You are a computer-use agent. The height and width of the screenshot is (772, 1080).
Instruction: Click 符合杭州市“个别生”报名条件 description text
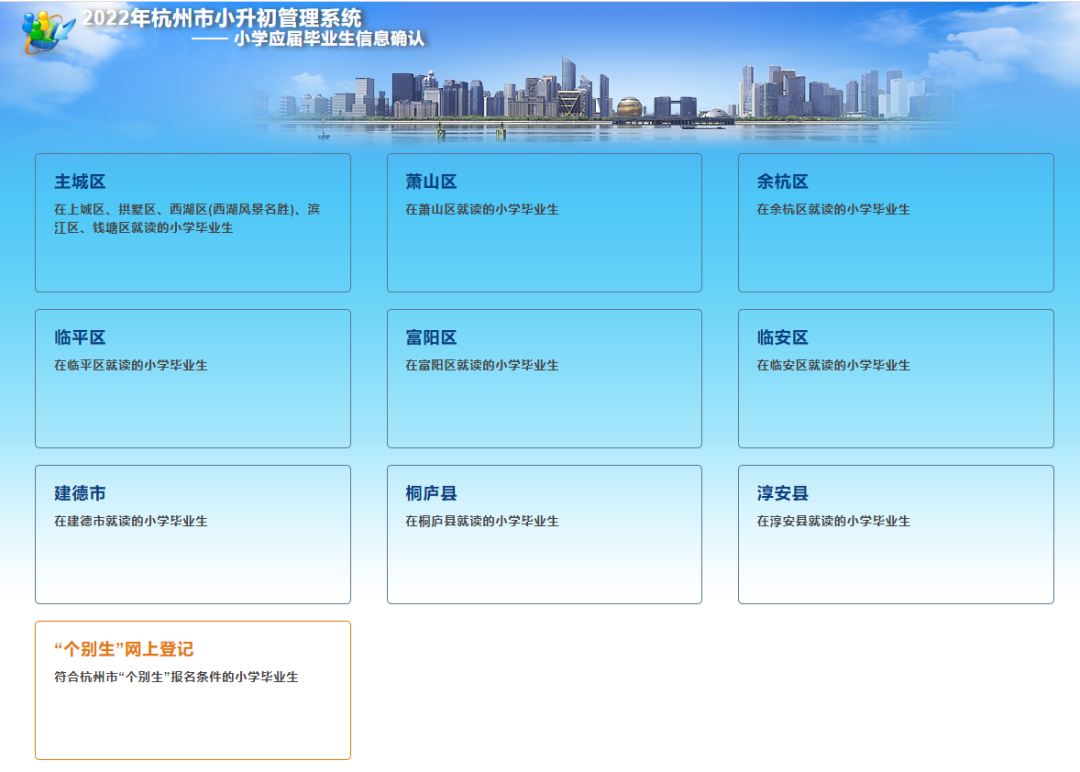[x=176, y=677]
